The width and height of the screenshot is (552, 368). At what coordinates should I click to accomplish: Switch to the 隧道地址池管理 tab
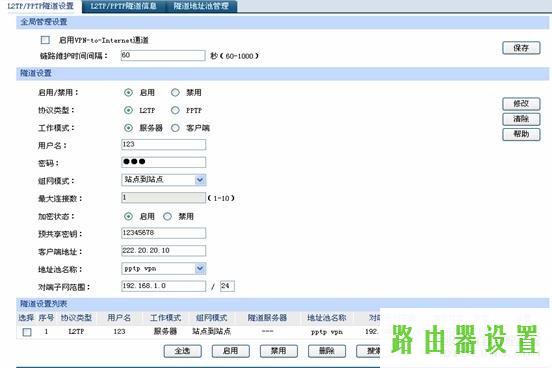tap(201, 6)
